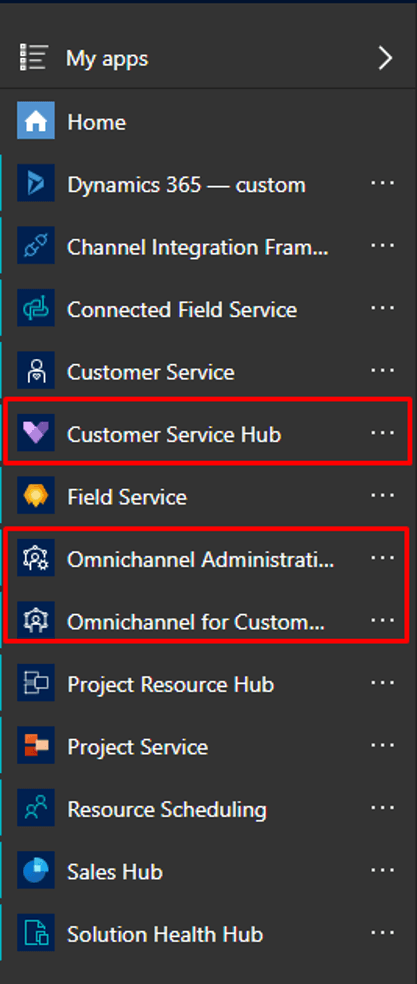Click the Home house icon
This screenshot has width=417, height=984.
coord(36,120)
